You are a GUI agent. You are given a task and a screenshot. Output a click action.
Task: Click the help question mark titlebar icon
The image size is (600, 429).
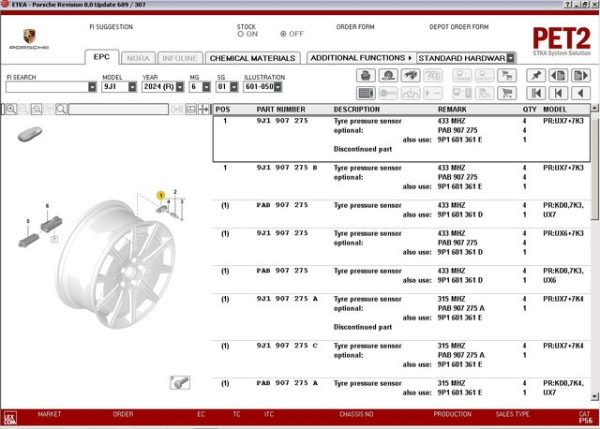[568, 4]
